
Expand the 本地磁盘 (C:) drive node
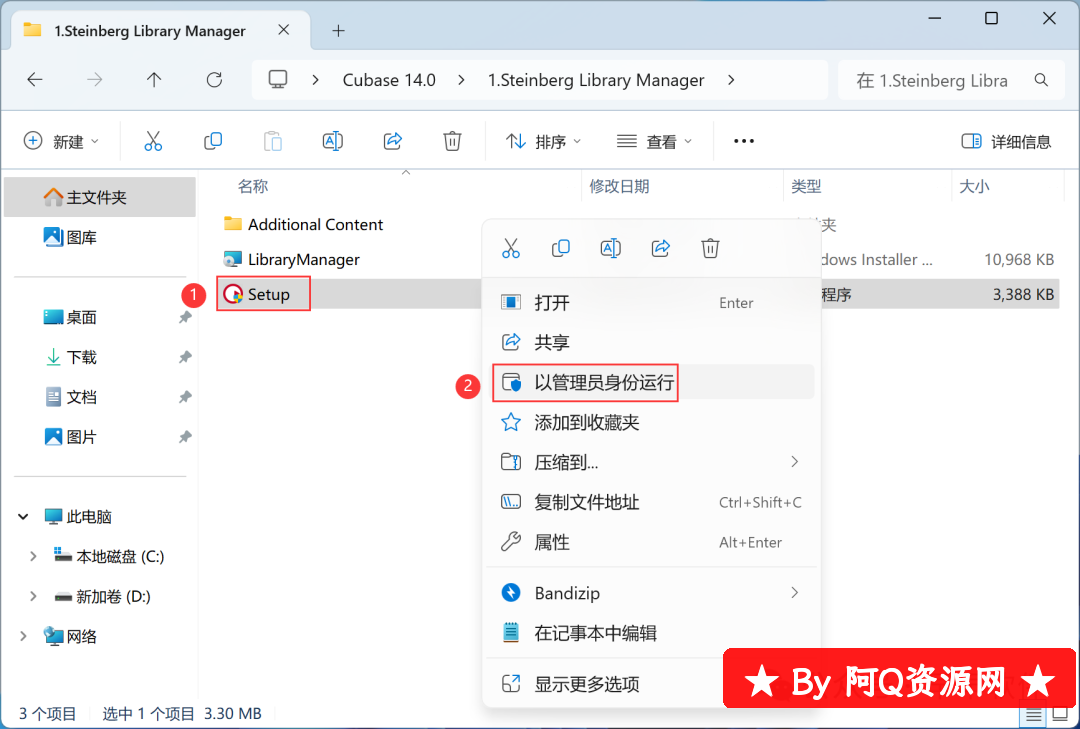(33, 557)
